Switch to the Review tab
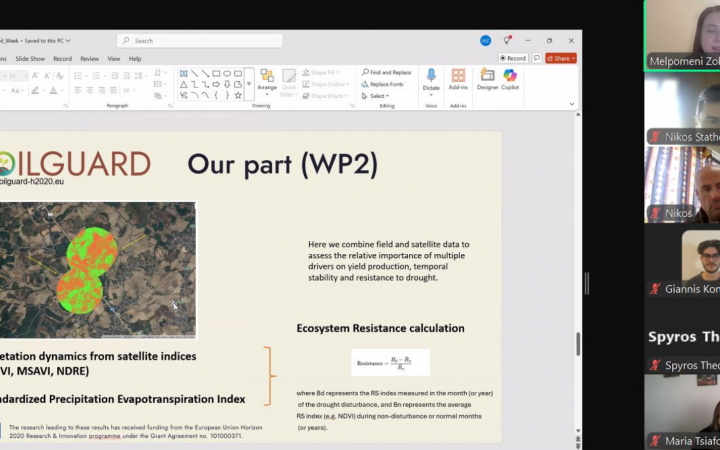 pyautogui.click(x=90, y=59)
